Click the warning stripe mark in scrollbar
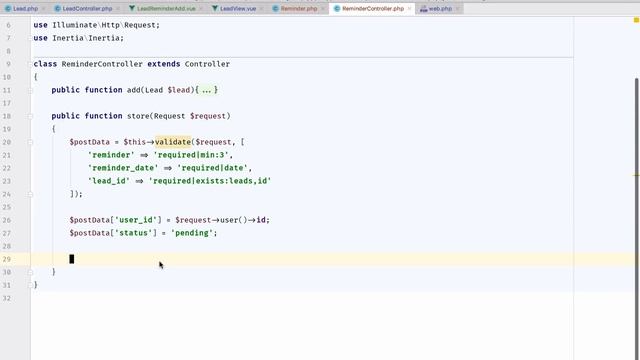Viewport: 640px width, 360px height. [636, 175]
